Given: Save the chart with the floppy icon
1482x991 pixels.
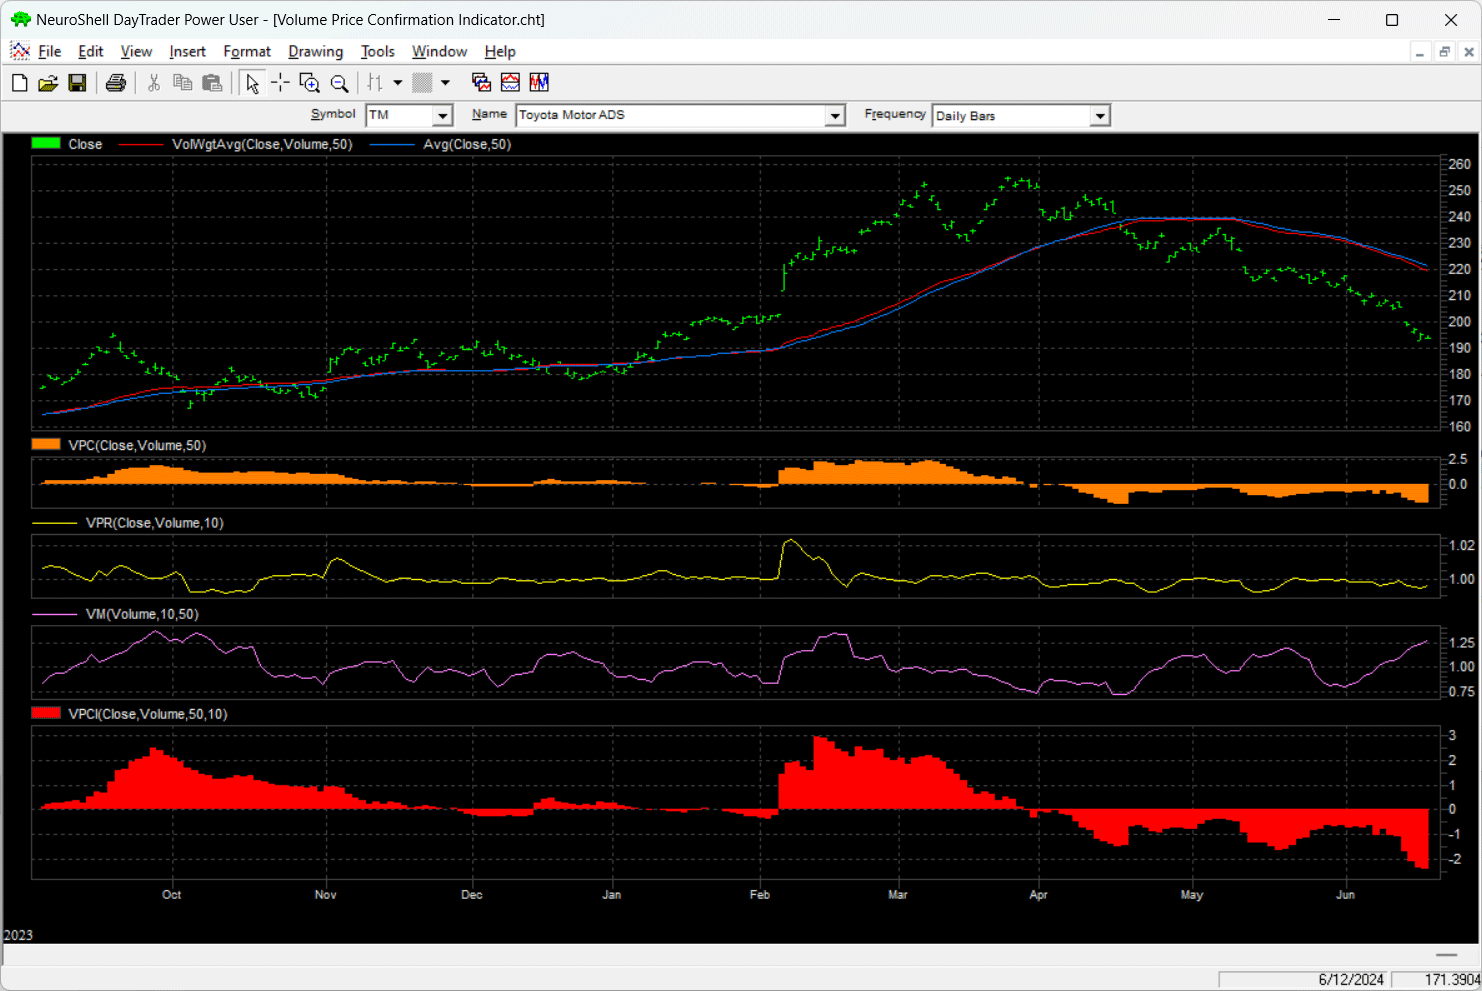Looking at the screenshot, I should tap(77, 83).
